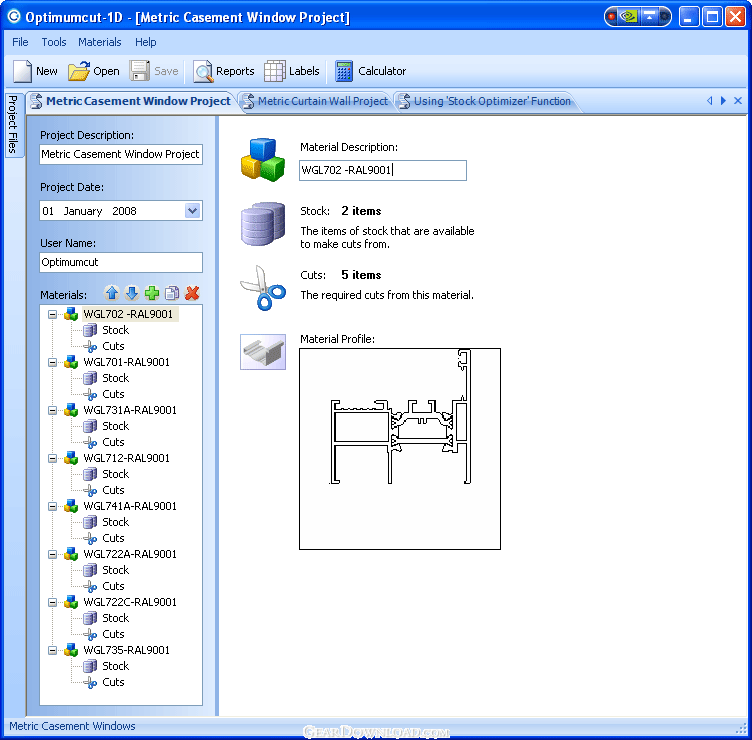
Task: Switch to Metric Curtain Wall Project tab
Action: [x=317, y=101]
